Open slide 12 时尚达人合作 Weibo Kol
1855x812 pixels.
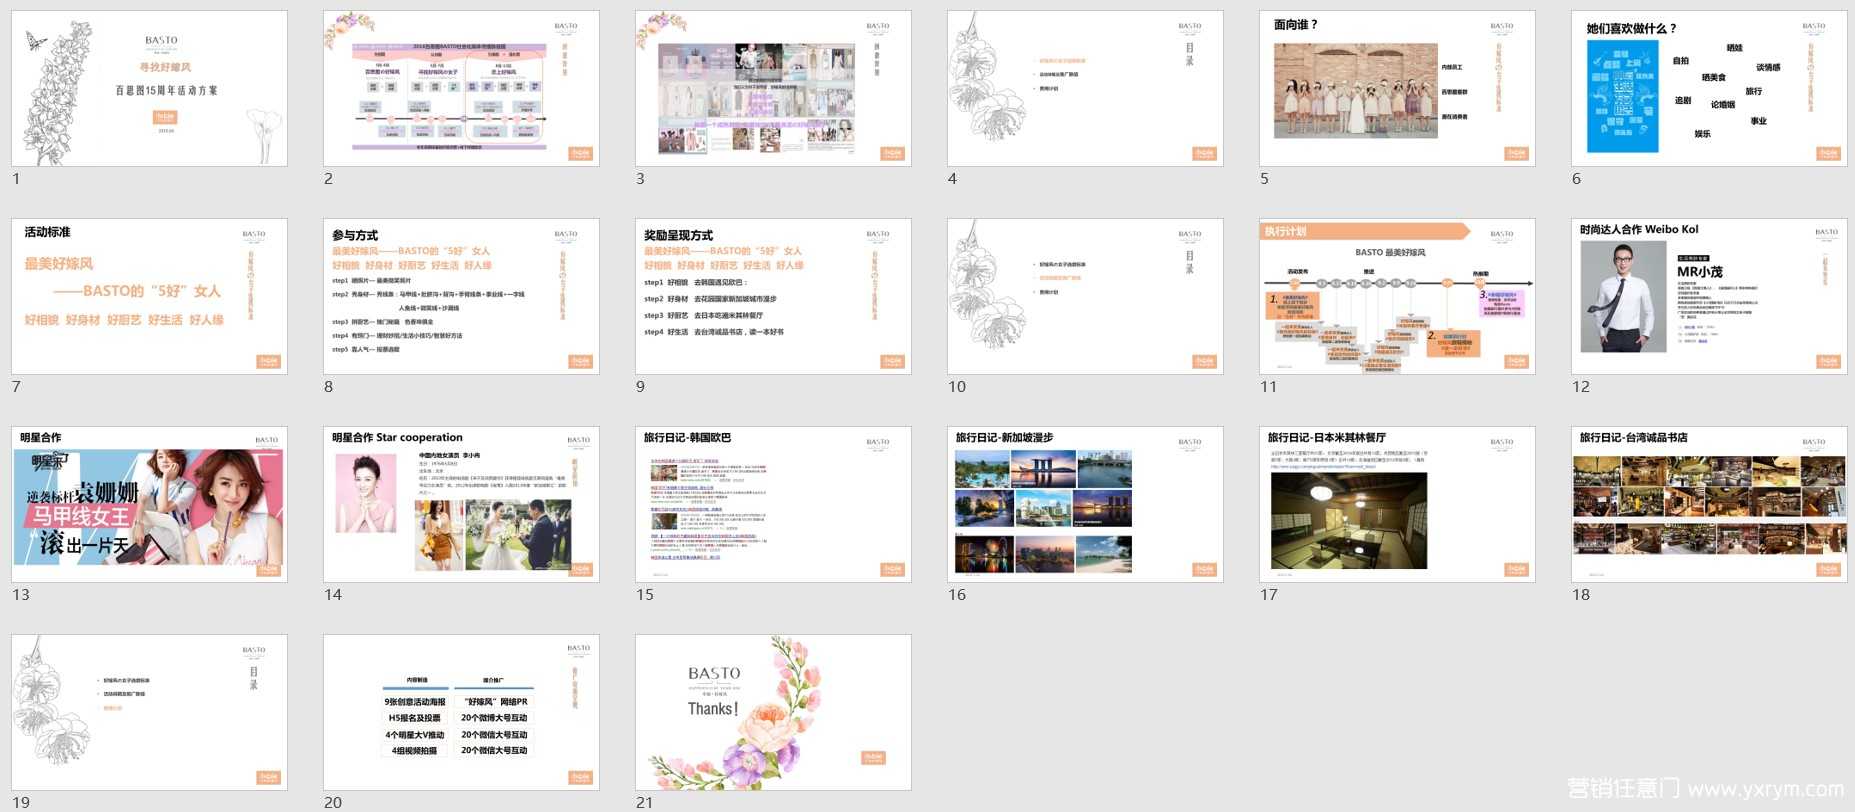click(1709, 296)
